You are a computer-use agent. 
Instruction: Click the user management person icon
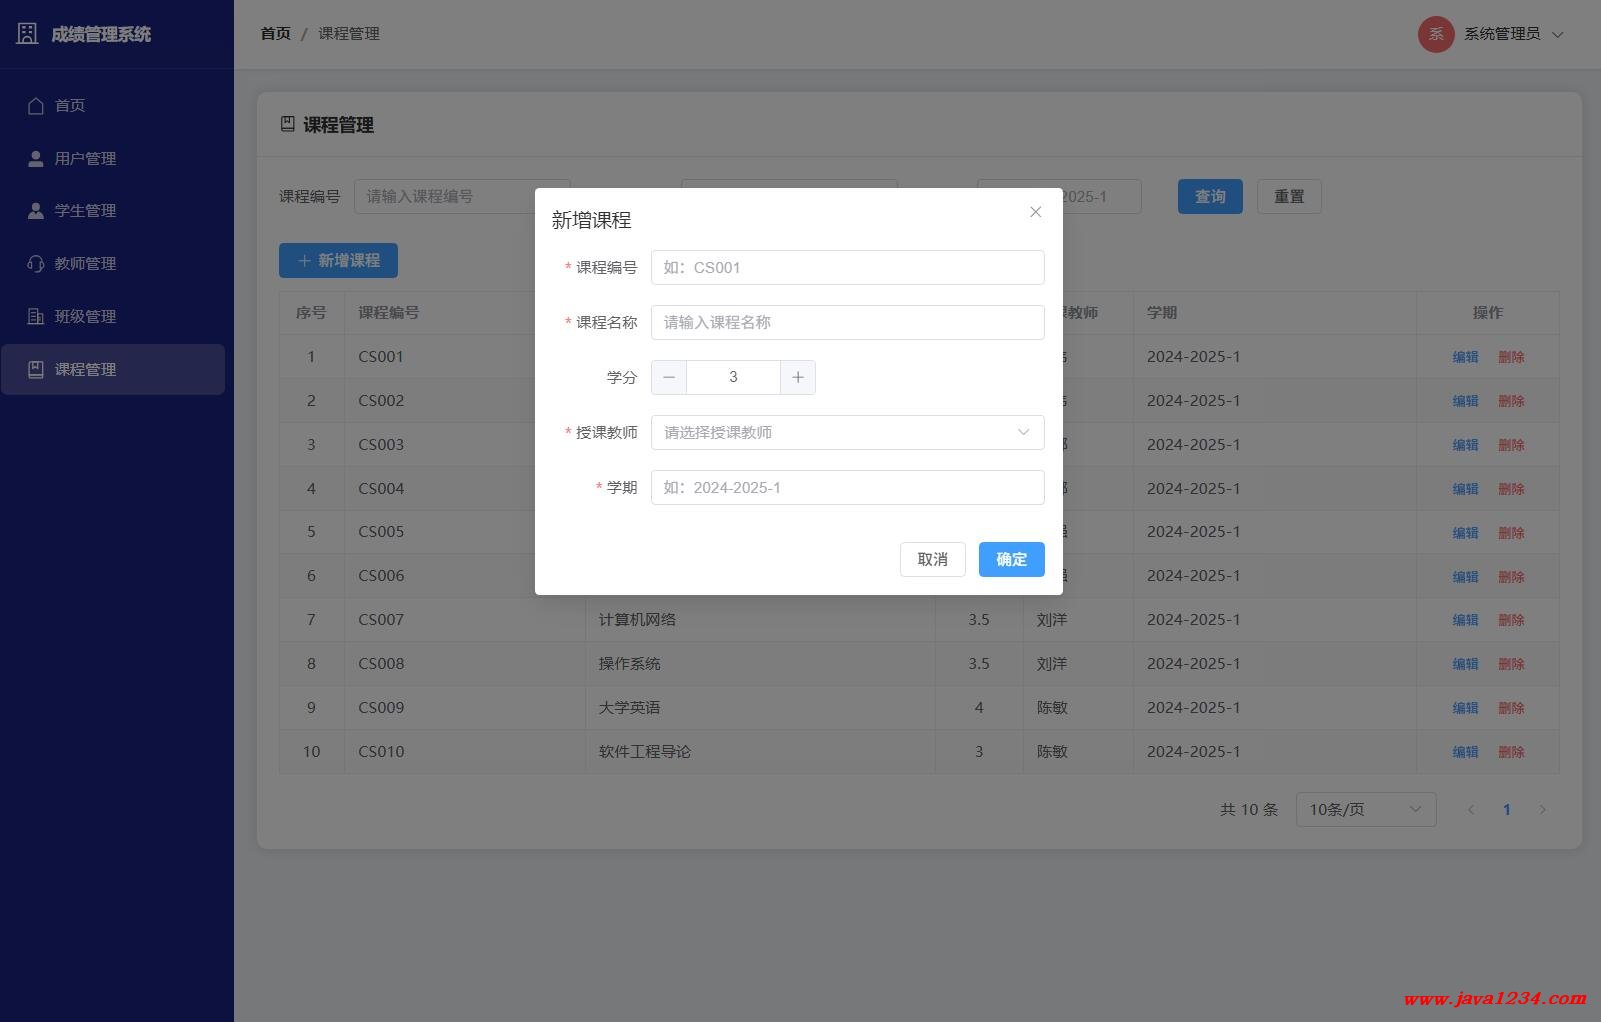click(36, 159)
